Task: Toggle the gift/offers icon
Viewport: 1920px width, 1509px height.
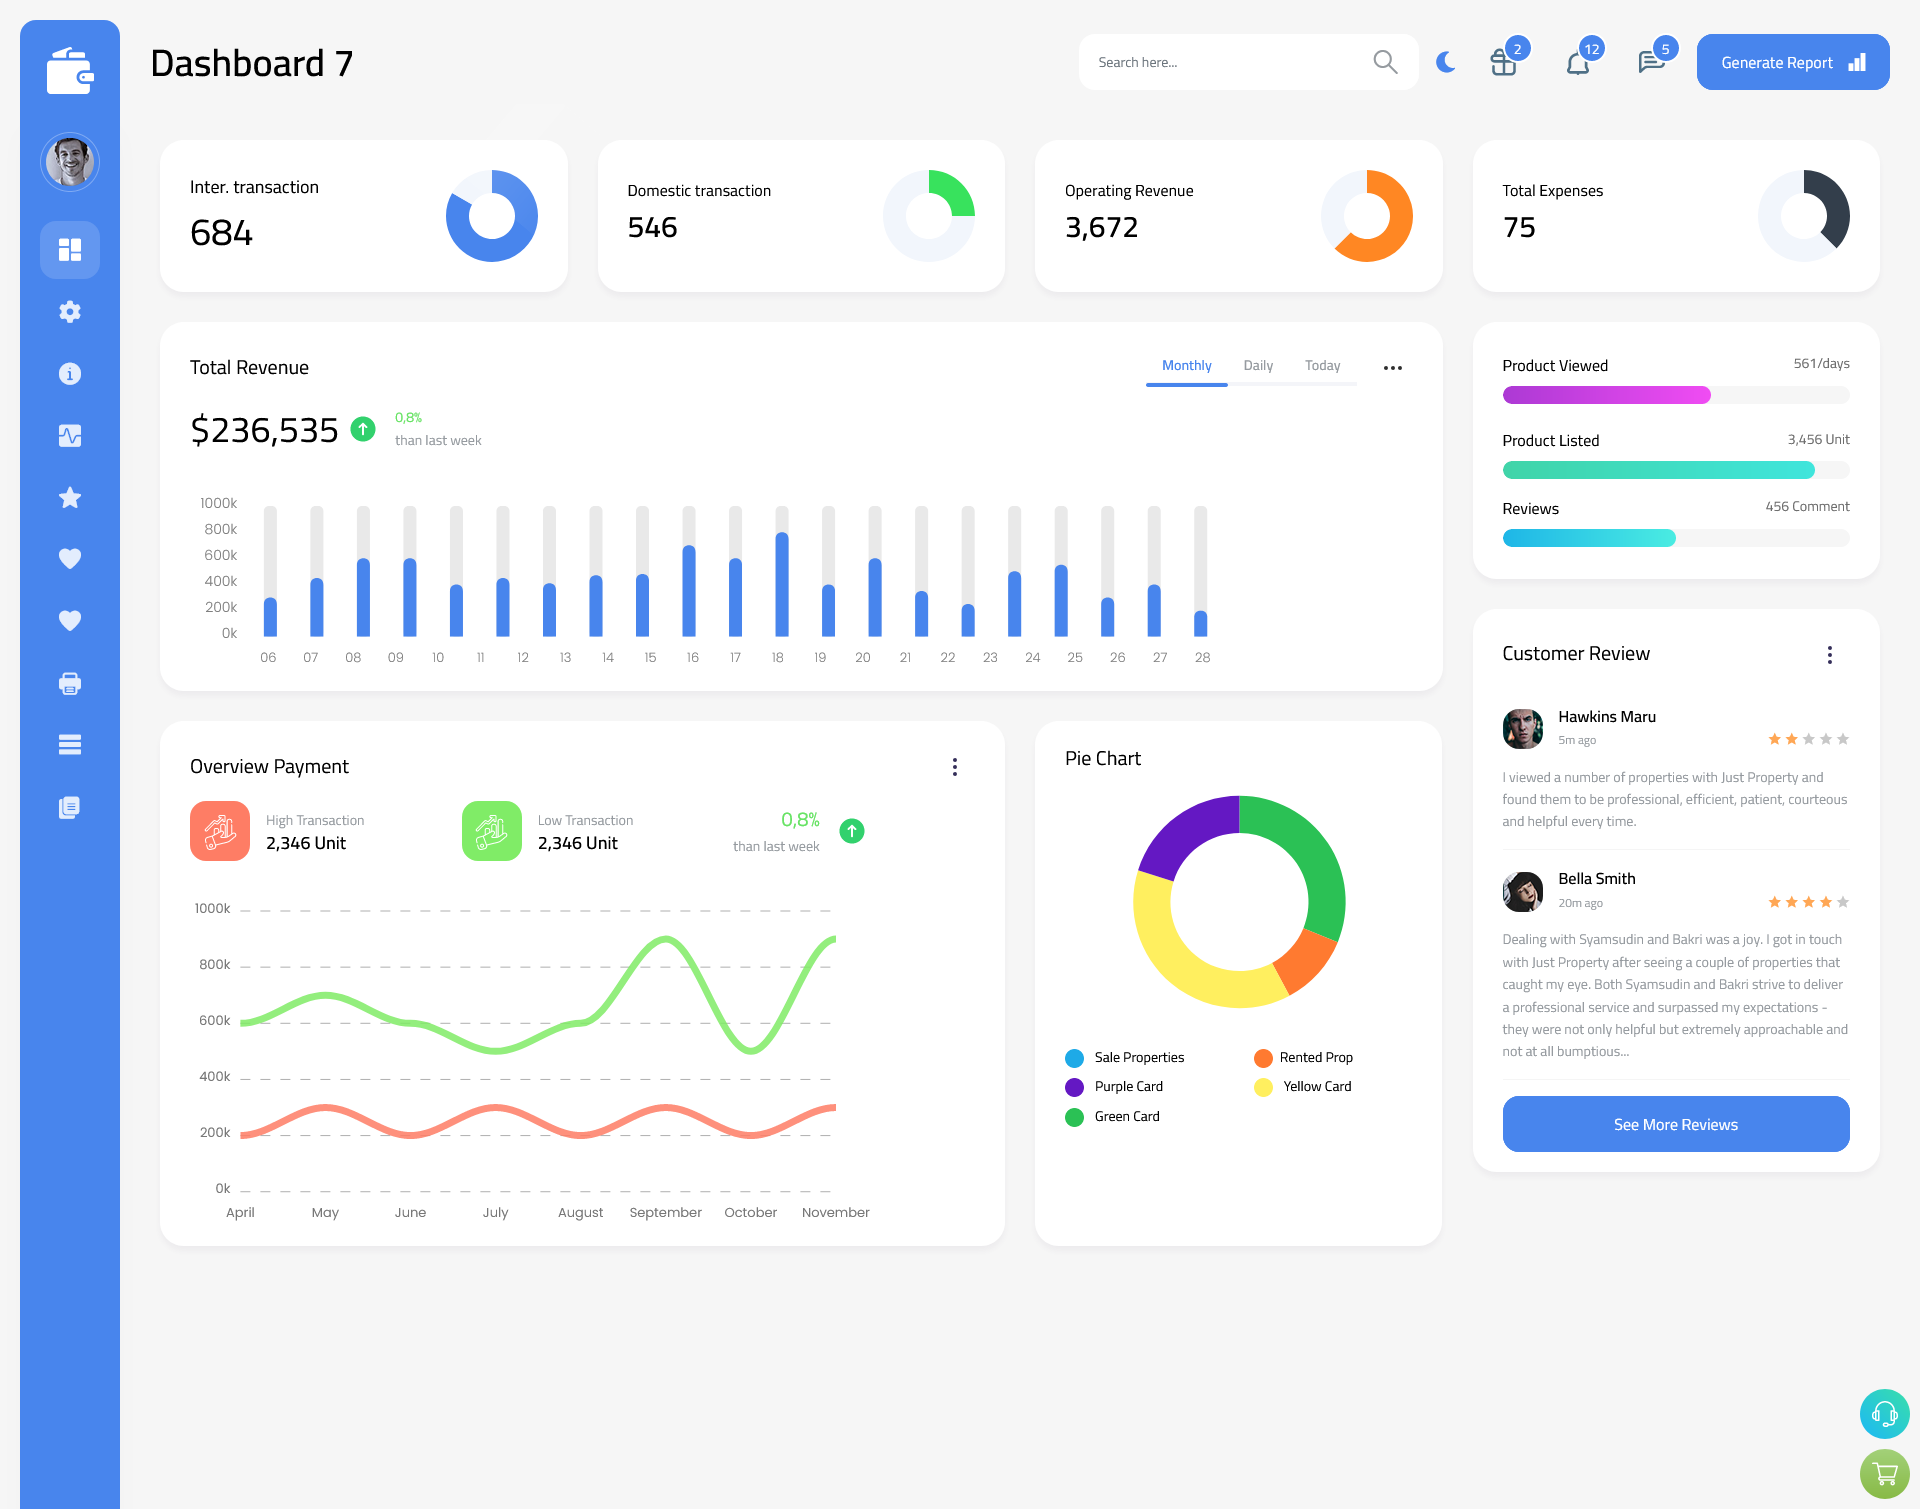Action: (x=1499, y=62)
